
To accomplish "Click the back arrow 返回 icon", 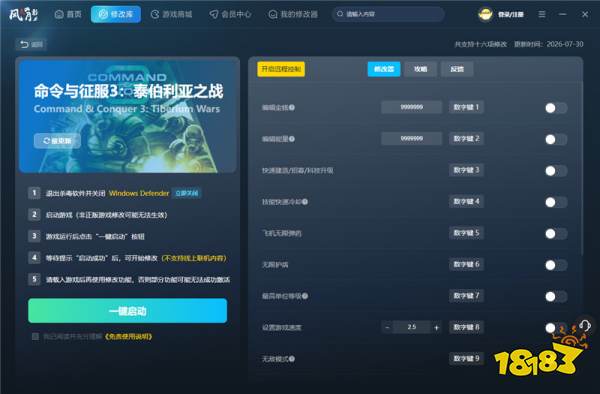I will click(24, 44).
